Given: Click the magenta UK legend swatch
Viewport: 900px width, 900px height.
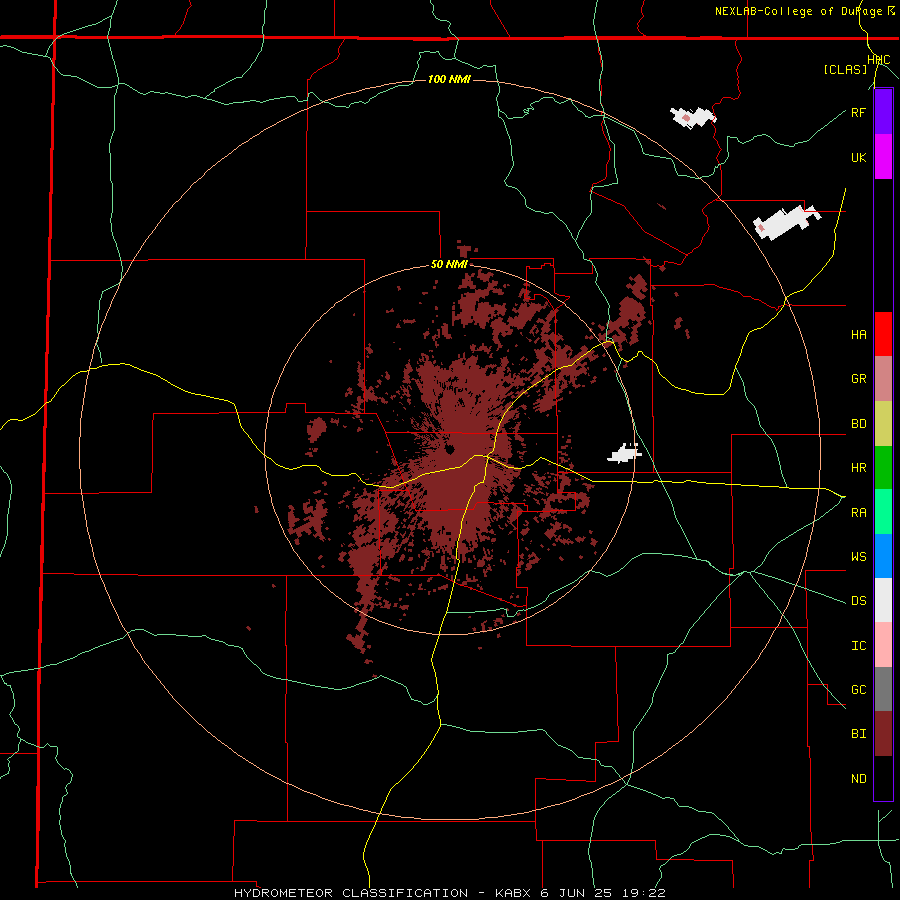Looking at the screenshot, I should click(883, 157).
